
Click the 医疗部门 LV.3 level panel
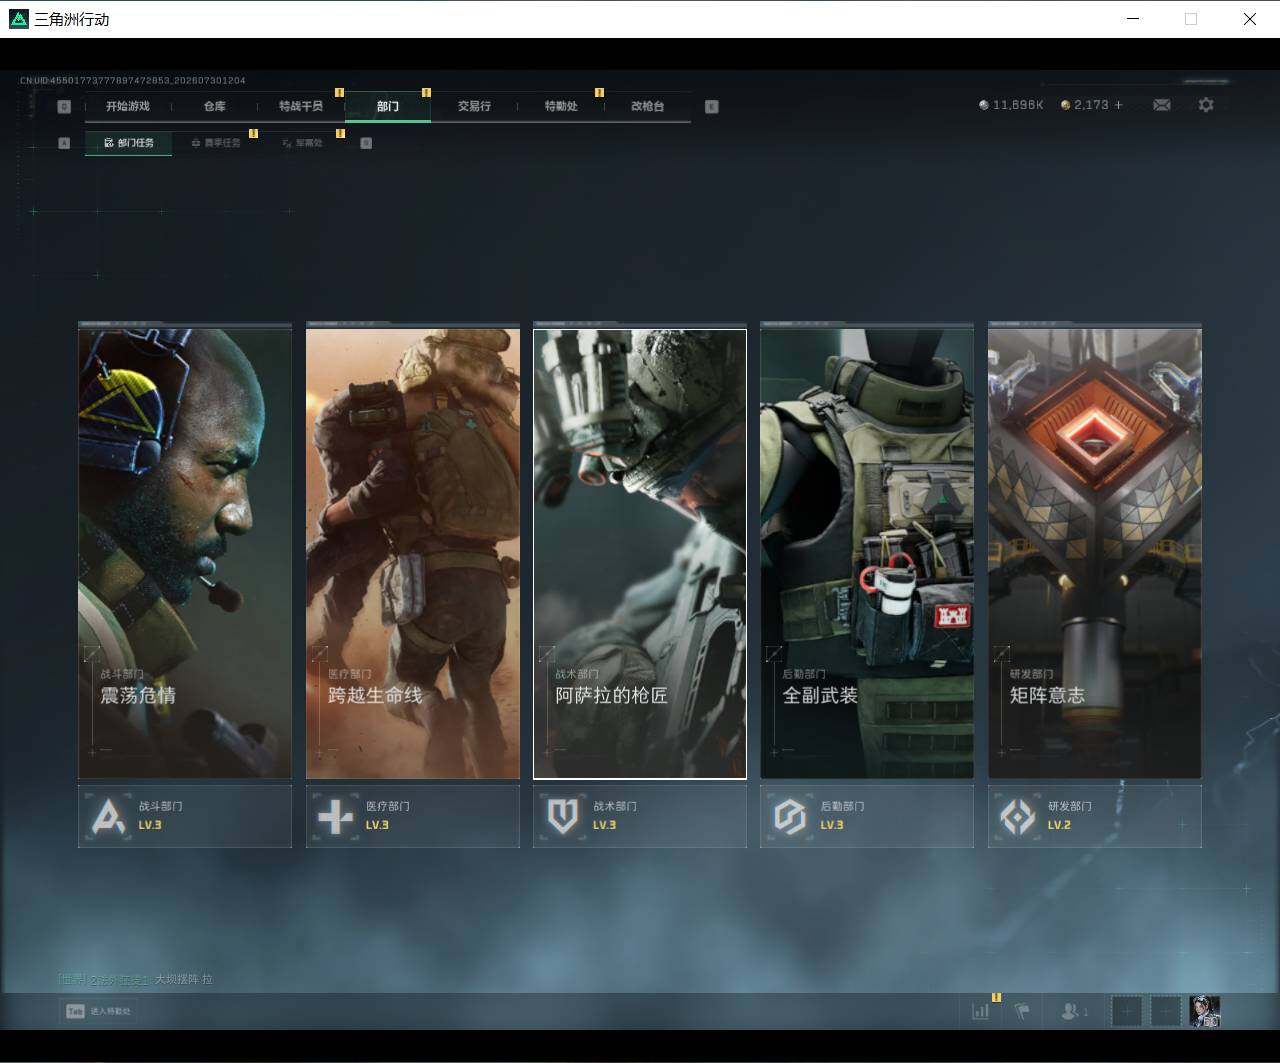413,816
